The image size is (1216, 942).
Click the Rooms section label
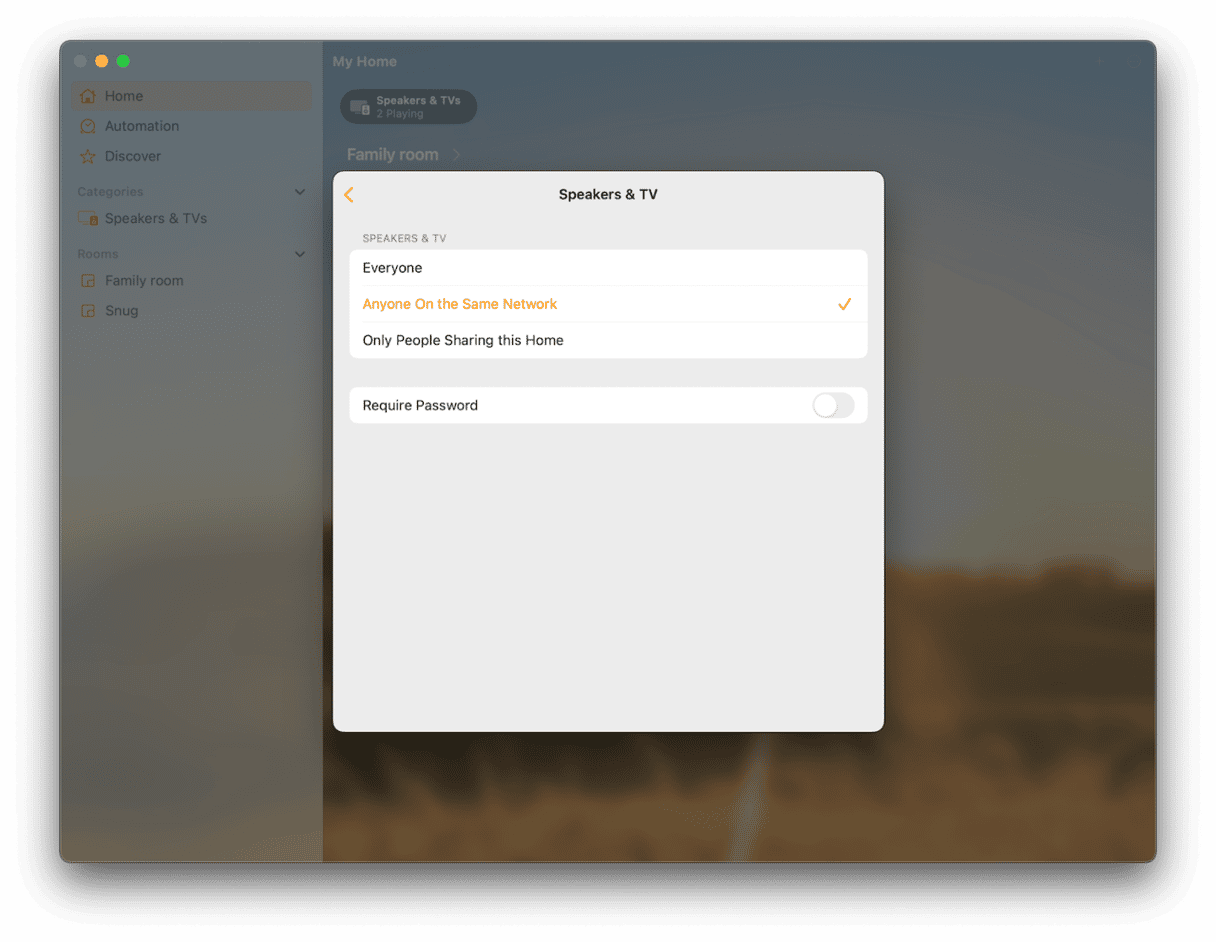point(98,254)
